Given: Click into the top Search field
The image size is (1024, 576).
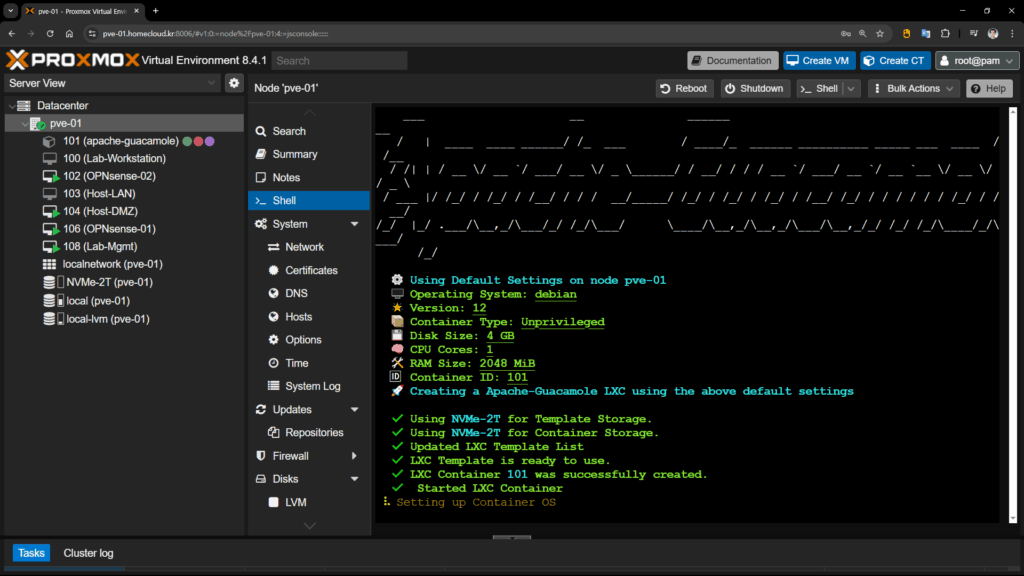Looking at the screenshot, I should [x=338, y=60].
